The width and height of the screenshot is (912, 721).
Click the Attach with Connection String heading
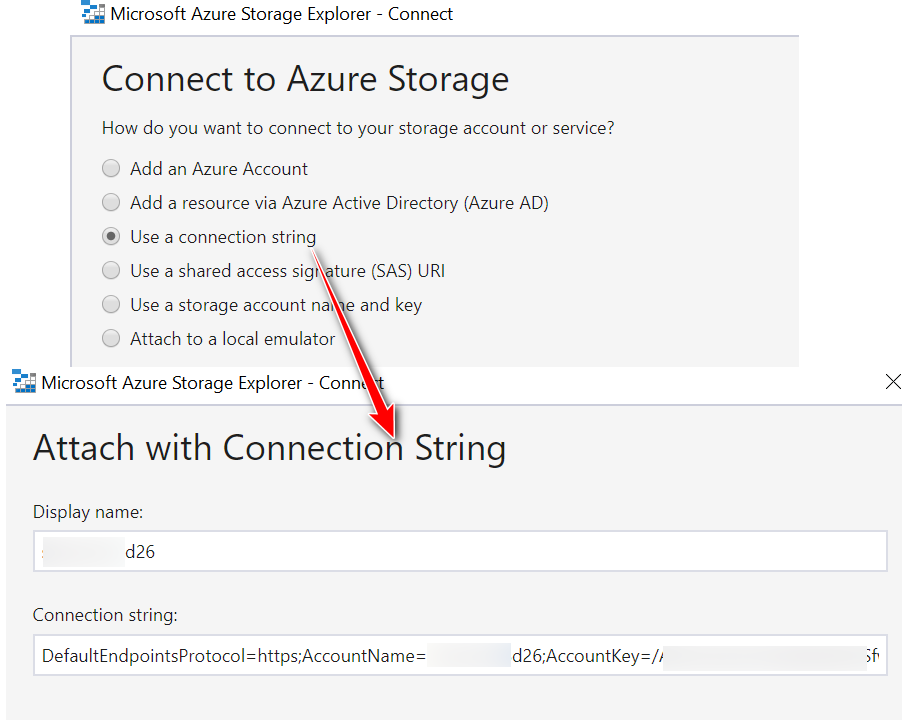(270, 448)
